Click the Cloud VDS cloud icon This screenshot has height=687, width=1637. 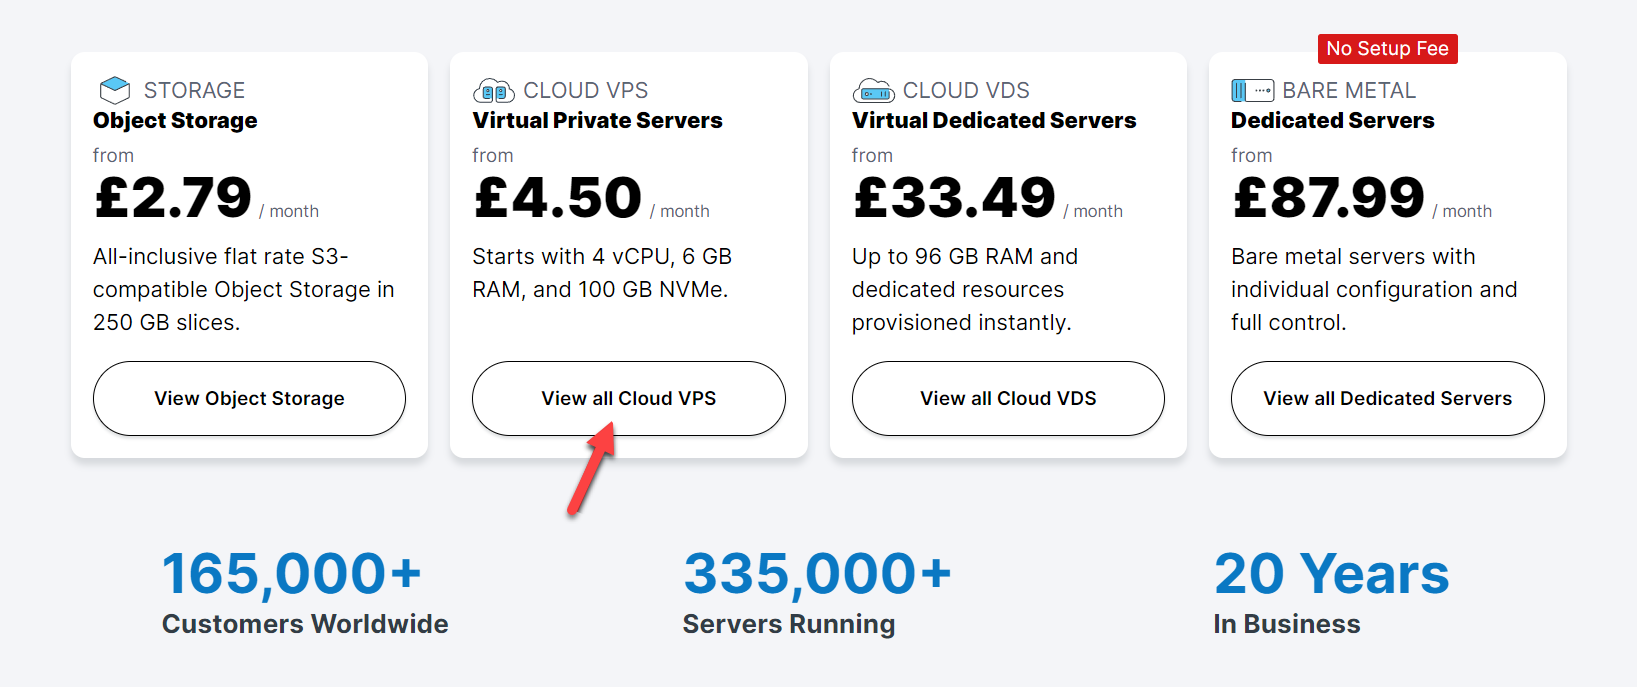(x=873, y=91)
